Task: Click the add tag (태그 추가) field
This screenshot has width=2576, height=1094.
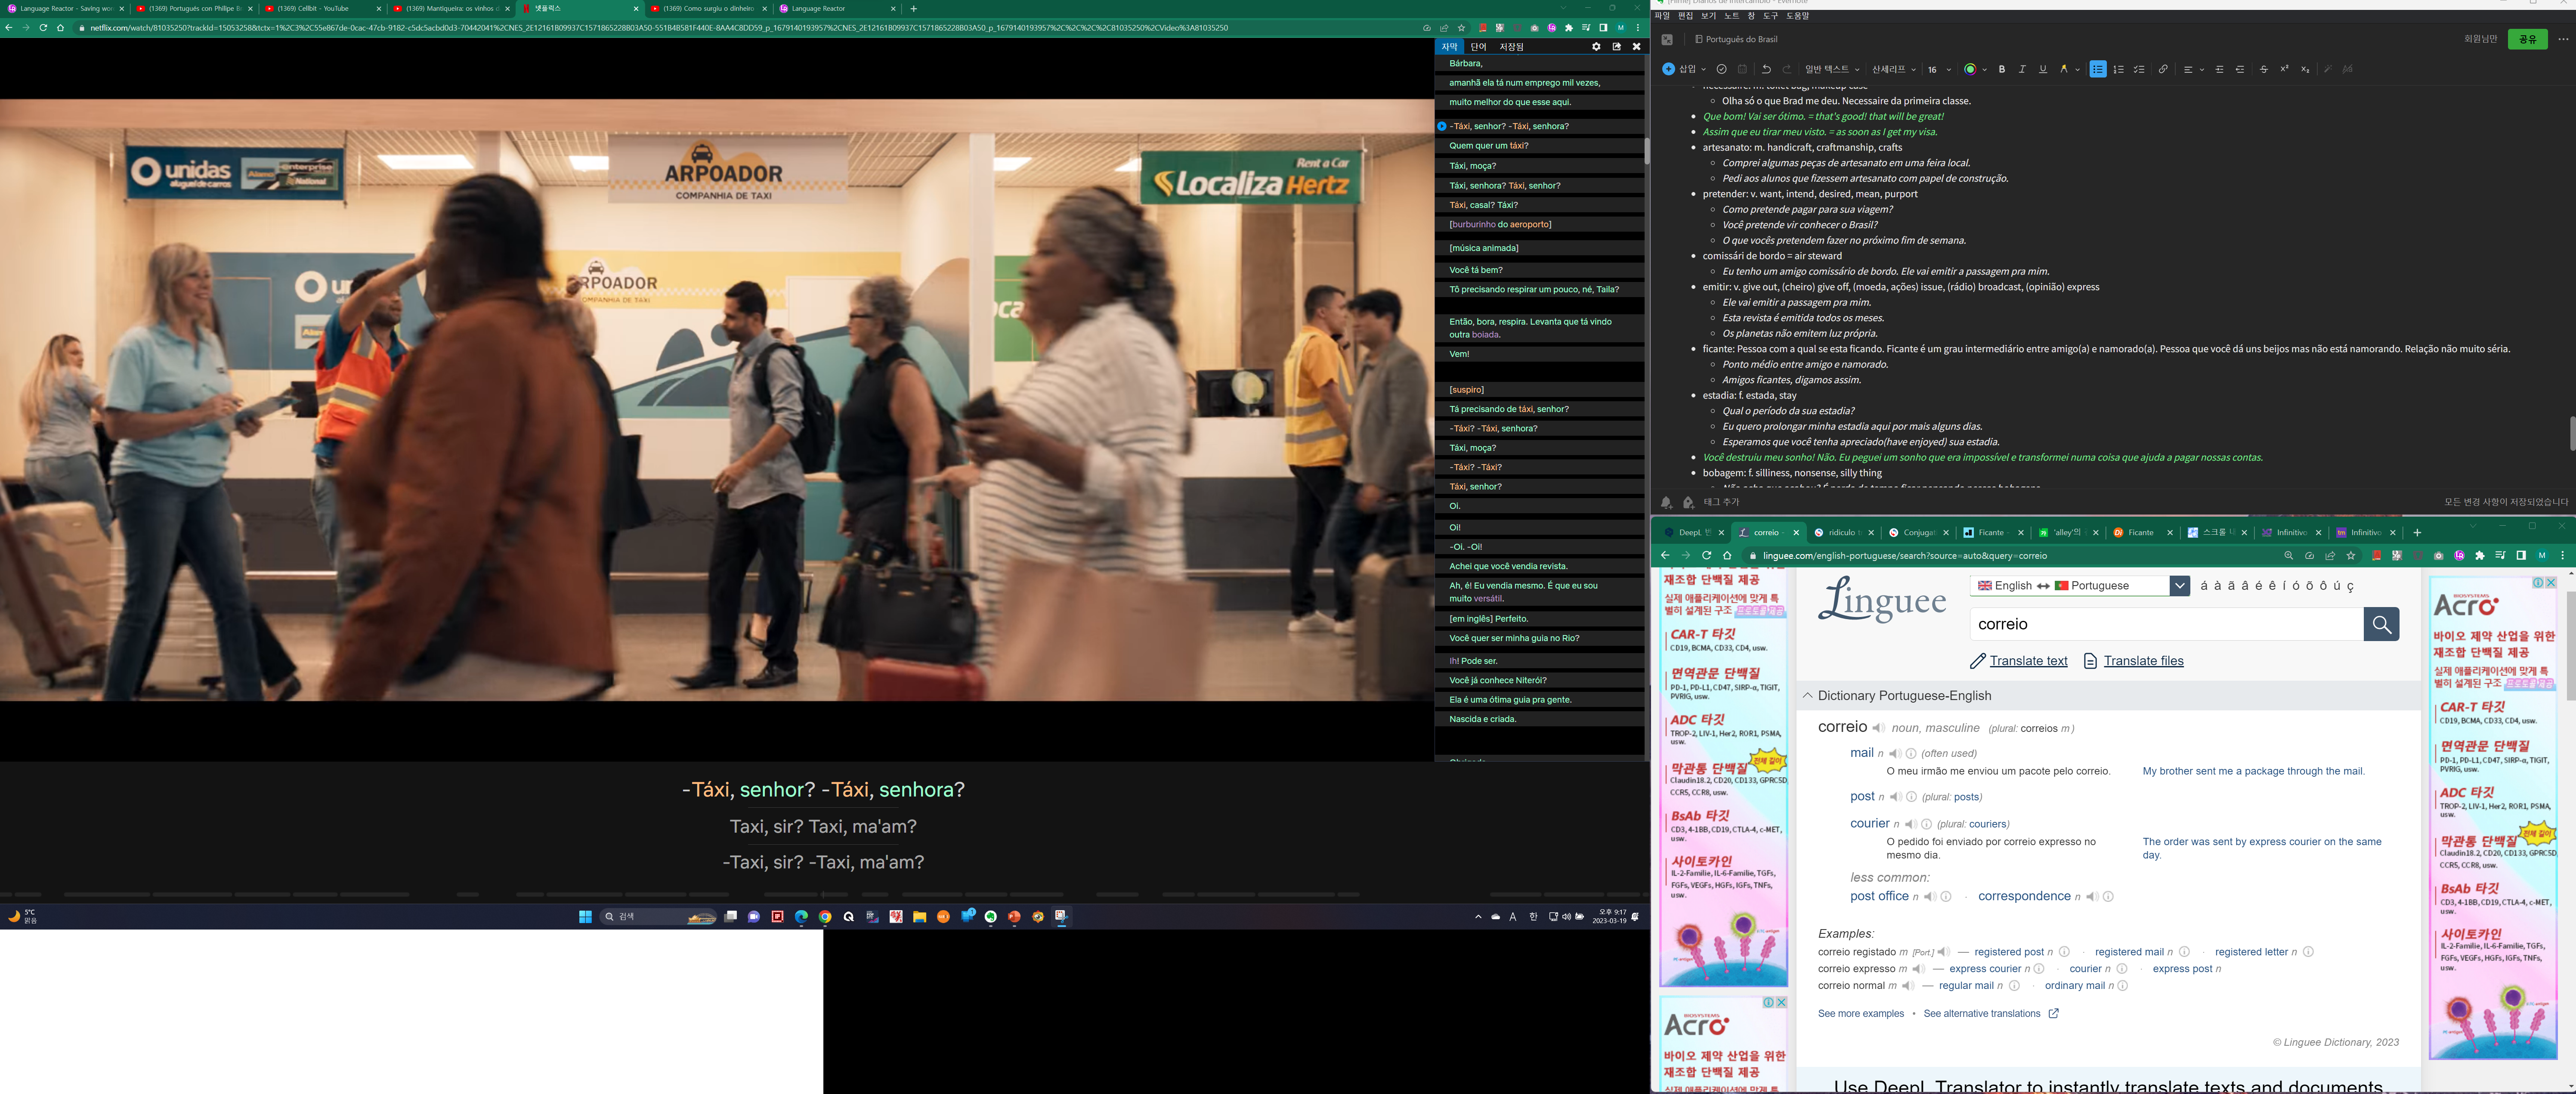Action: click(1722, 502)
